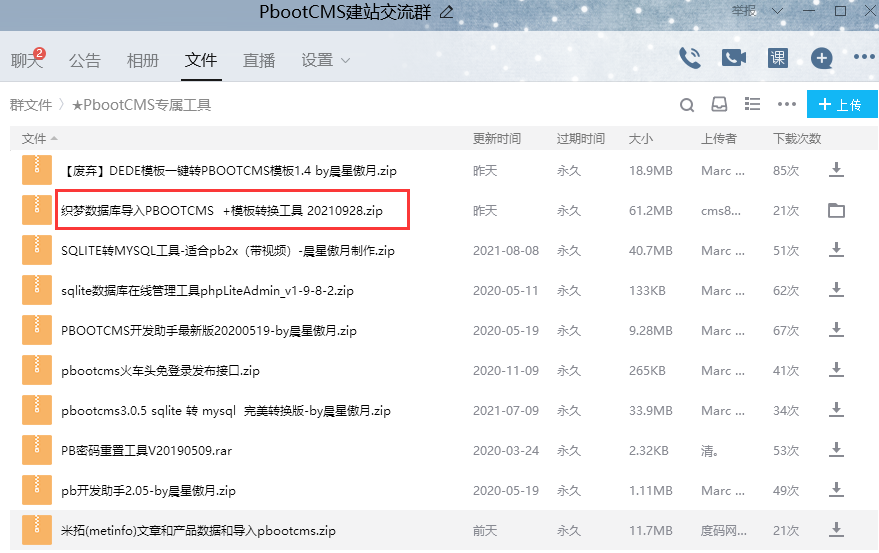Viewport: 879px width, 553px height.
Task: Open the 公告 tab
Action: (x=85, y=60)
